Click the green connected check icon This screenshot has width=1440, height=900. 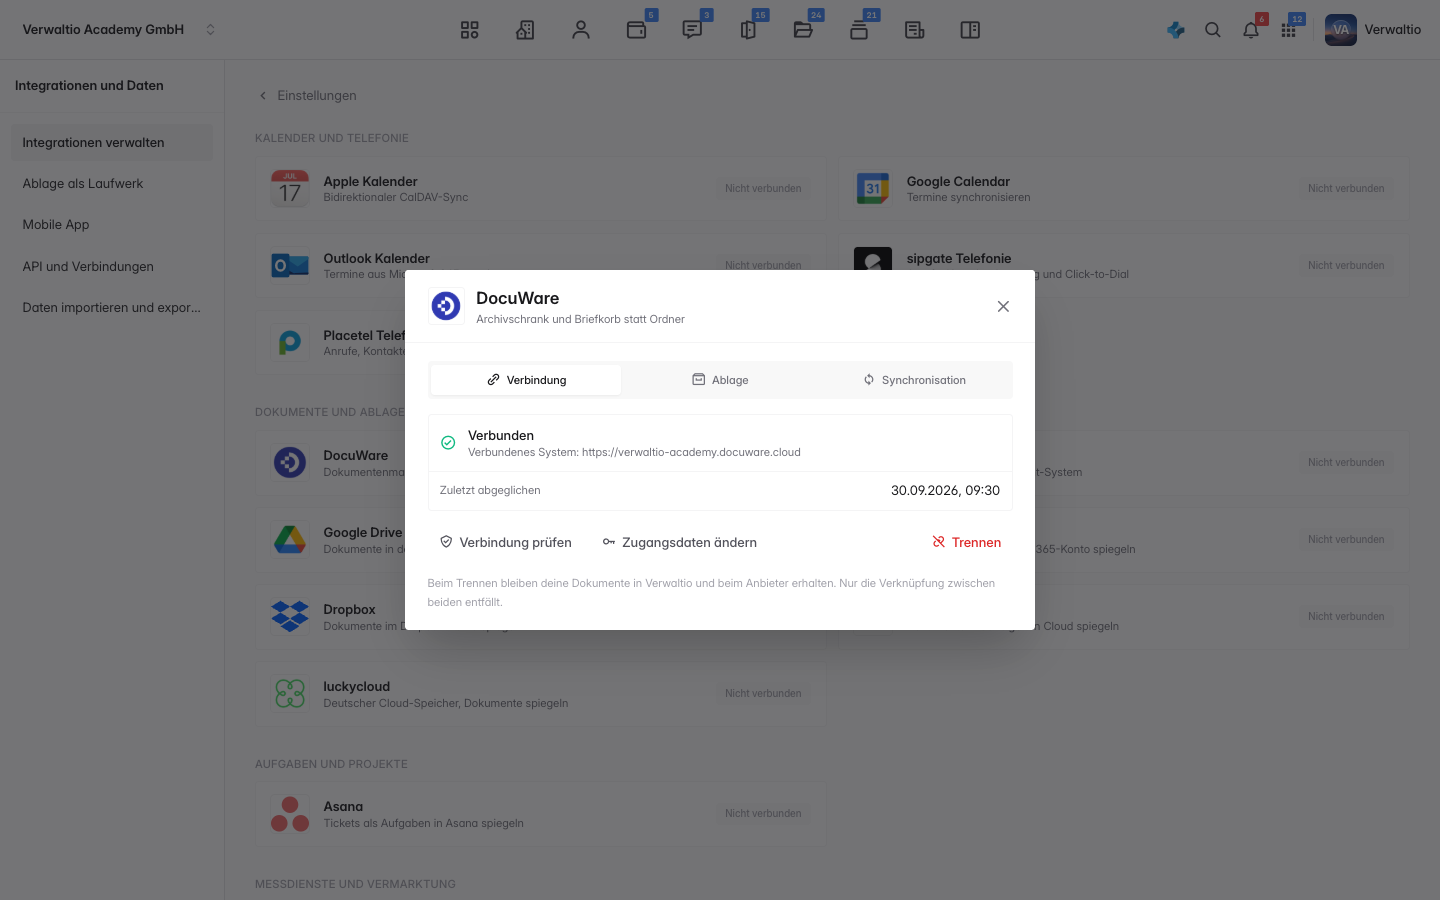point(448,443)
